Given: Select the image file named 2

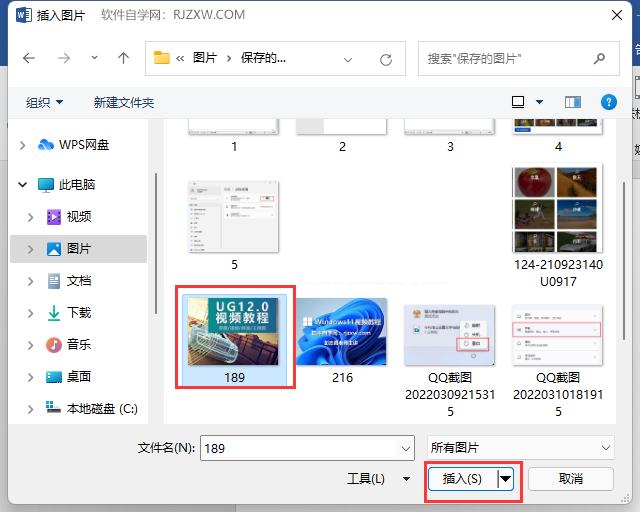Looking at the screenshot, I should [342, 136].
